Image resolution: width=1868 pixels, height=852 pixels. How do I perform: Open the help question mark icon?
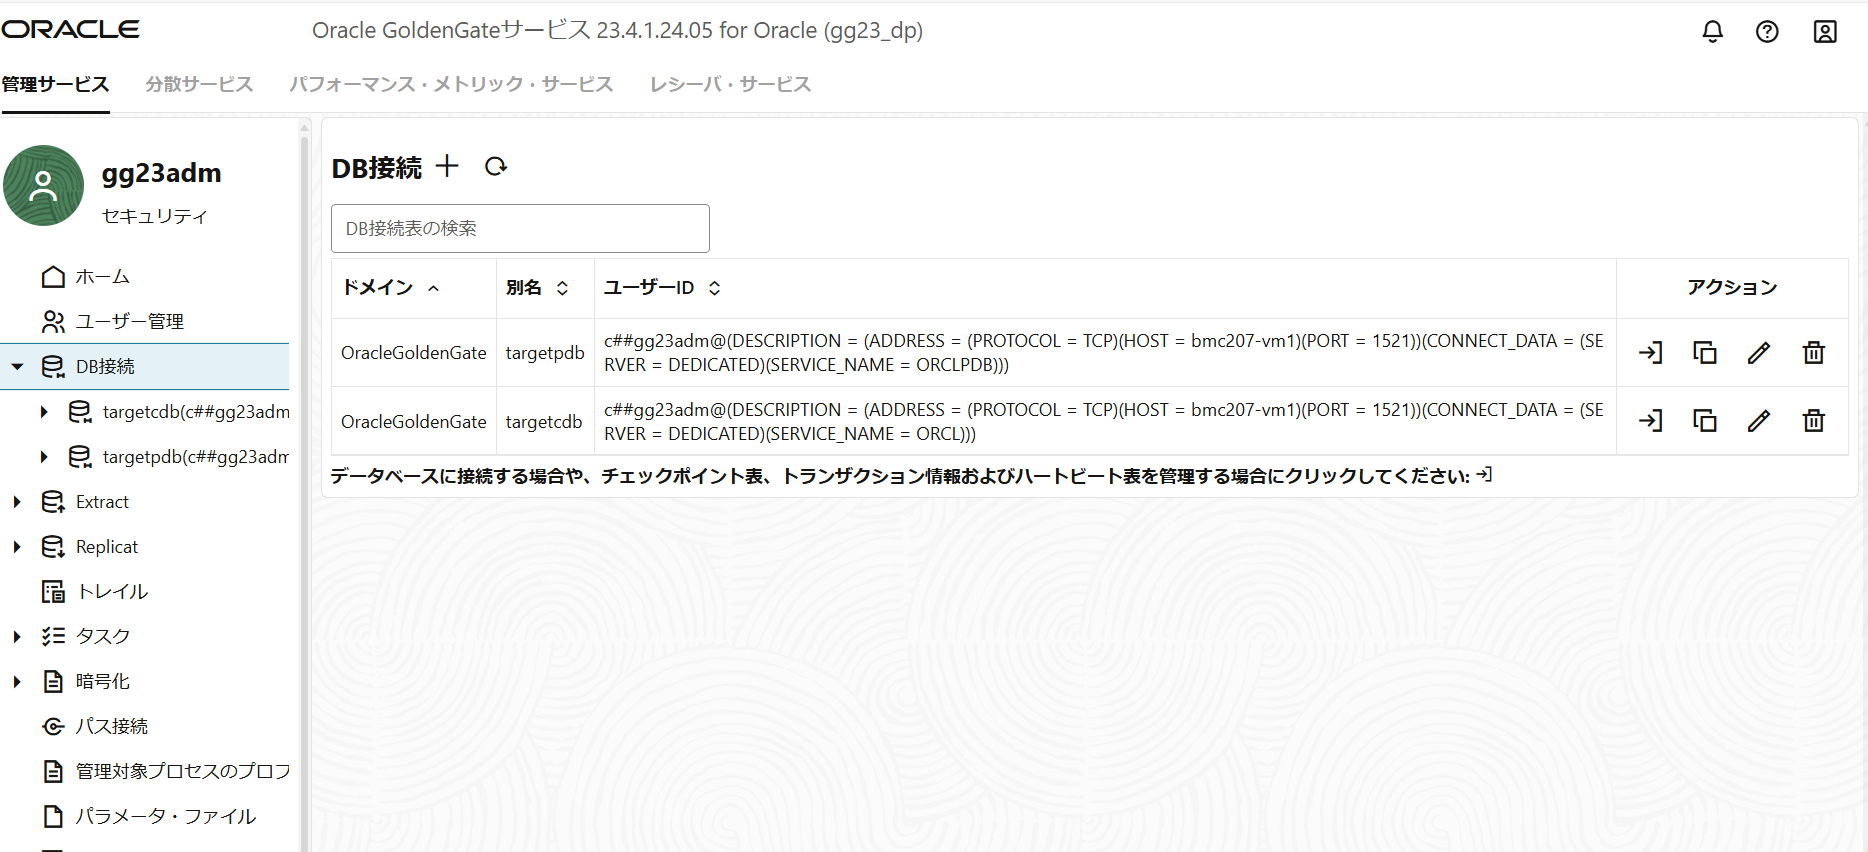[1767, 32]
